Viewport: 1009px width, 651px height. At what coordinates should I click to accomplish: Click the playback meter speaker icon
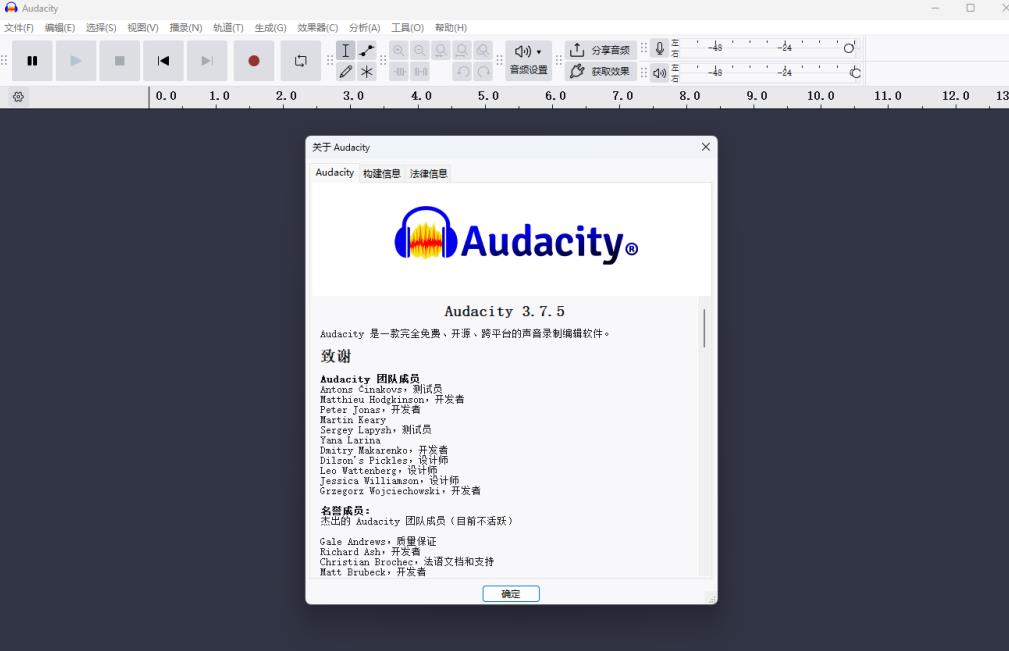[x=660, y=73]
